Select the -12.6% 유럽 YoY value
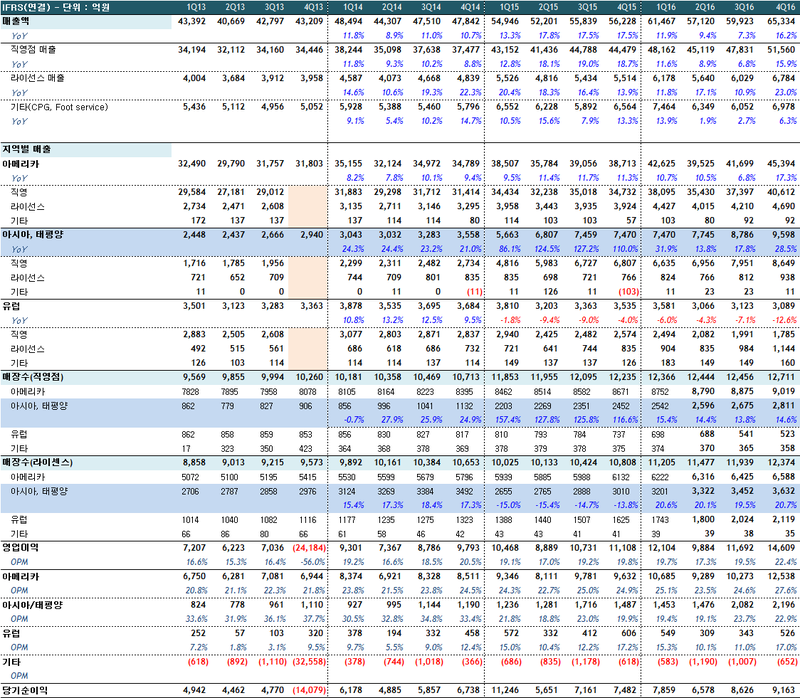 click(x=784, y=320)
